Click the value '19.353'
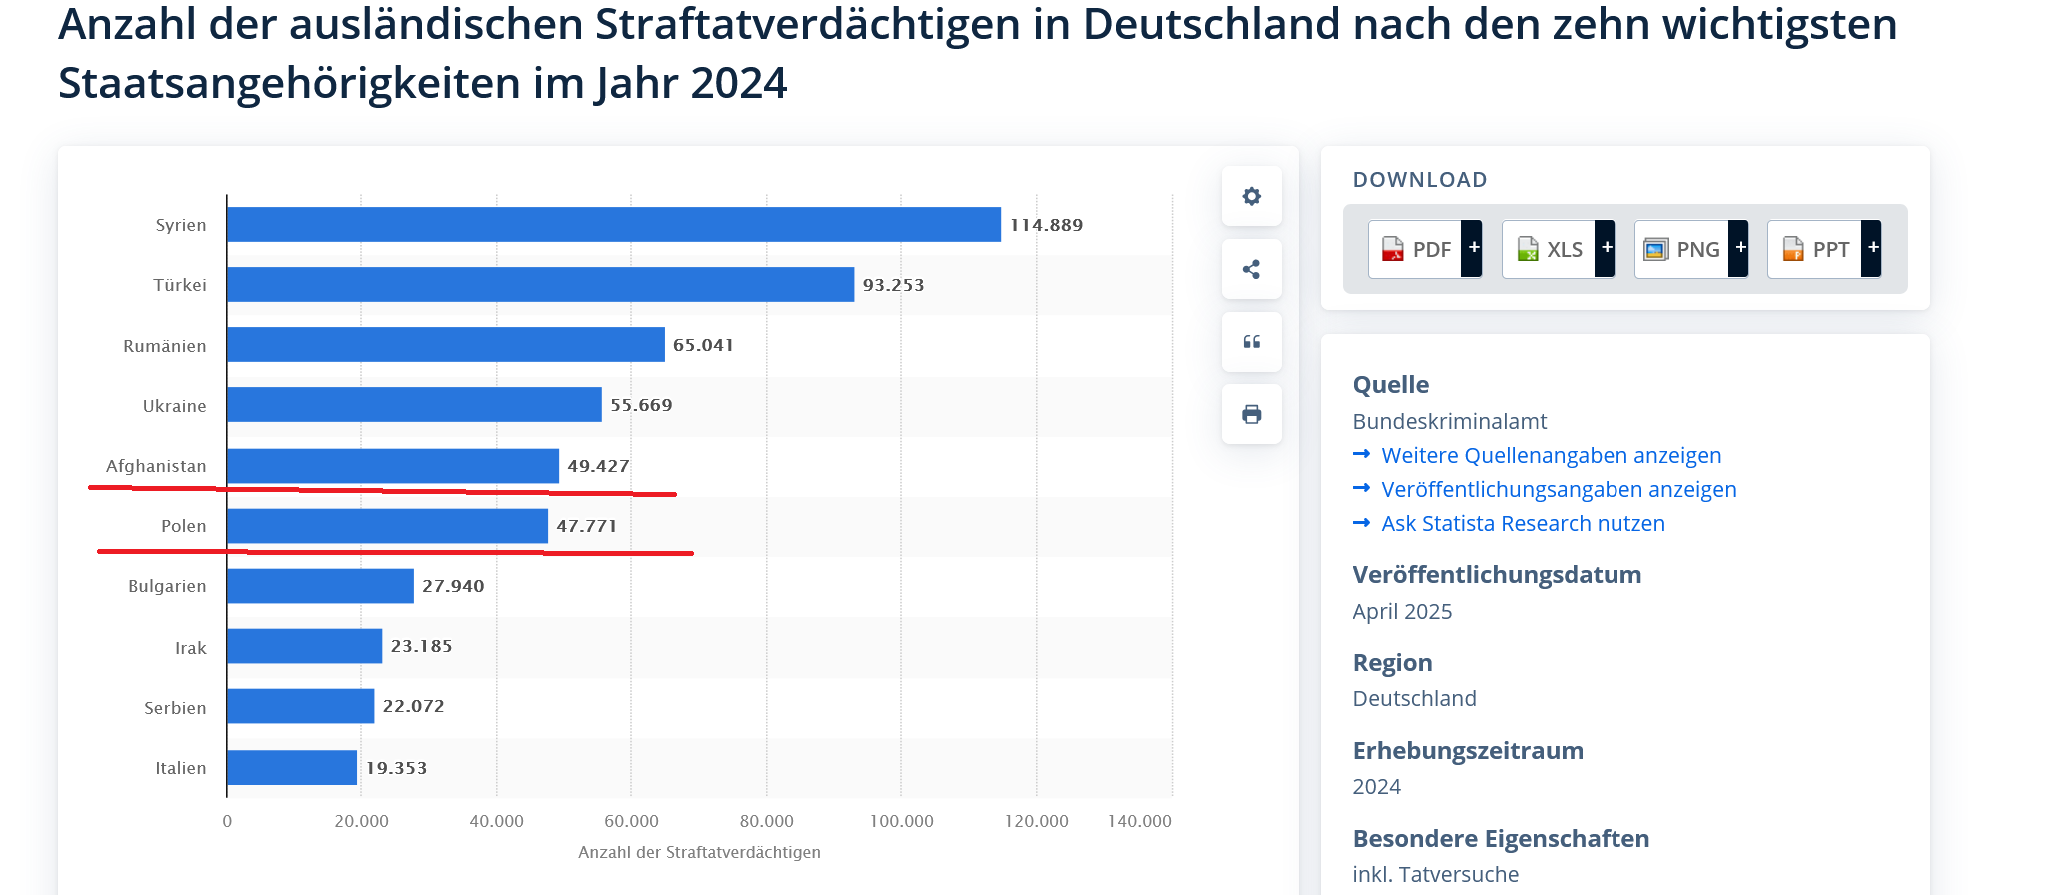This screenshot has height=895, width=2066. pyautogui.click(x=396, y=768)
